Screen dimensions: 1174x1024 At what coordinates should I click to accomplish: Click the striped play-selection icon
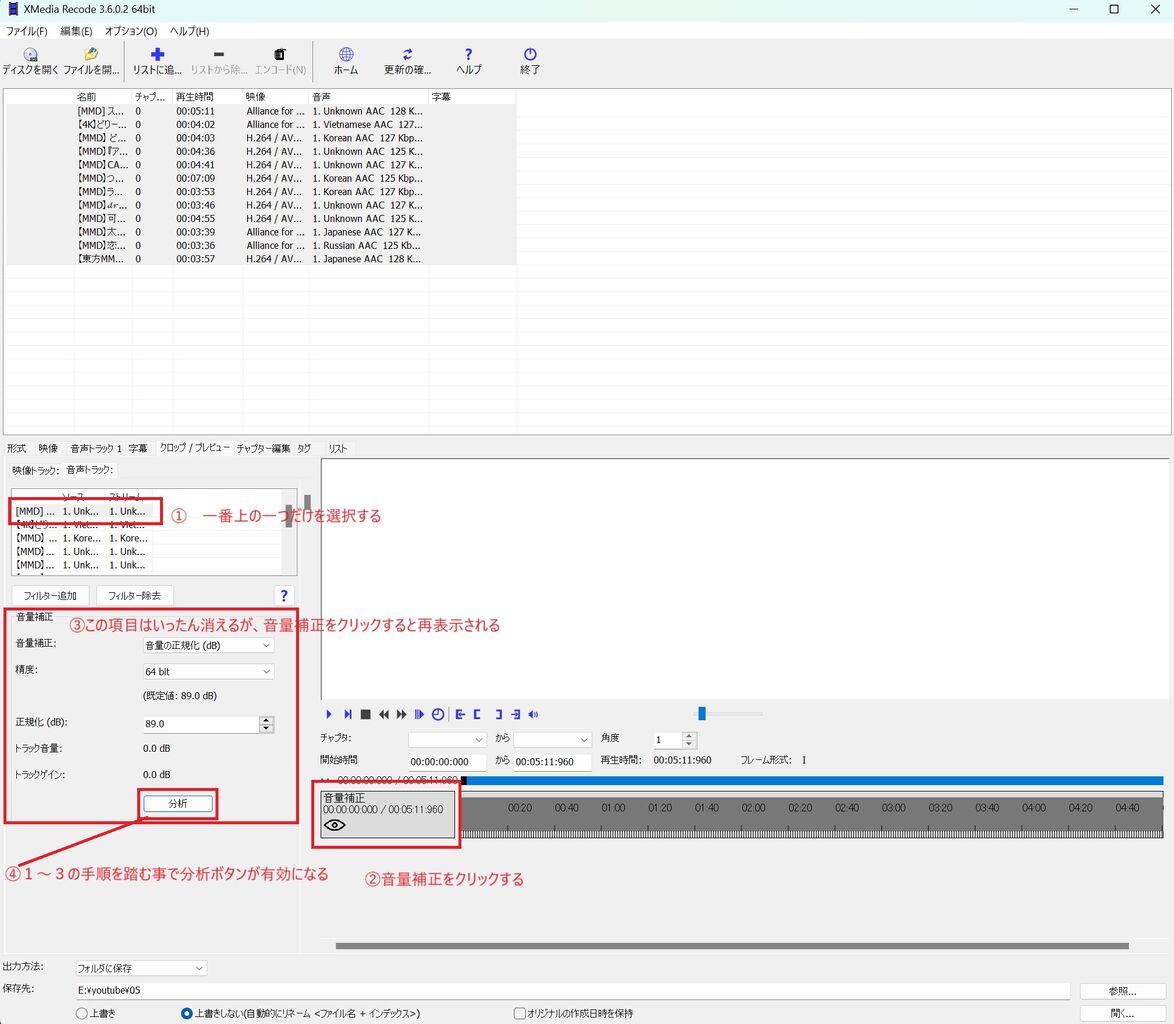pyautogui.click(x=419, y=714)
